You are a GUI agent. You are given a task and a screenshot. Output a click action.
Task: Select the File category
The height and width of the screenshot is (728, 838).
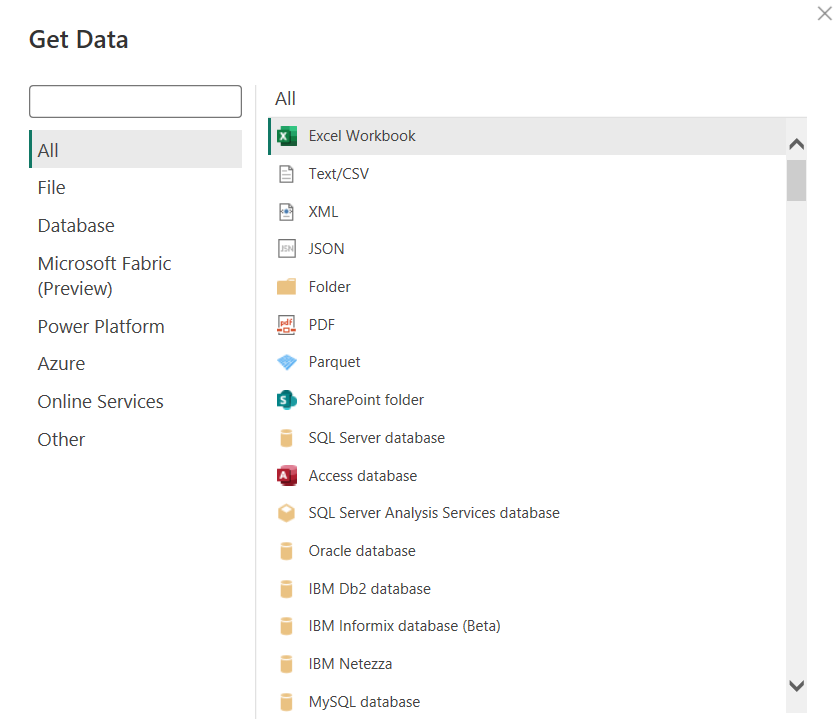tap(52, 188)
